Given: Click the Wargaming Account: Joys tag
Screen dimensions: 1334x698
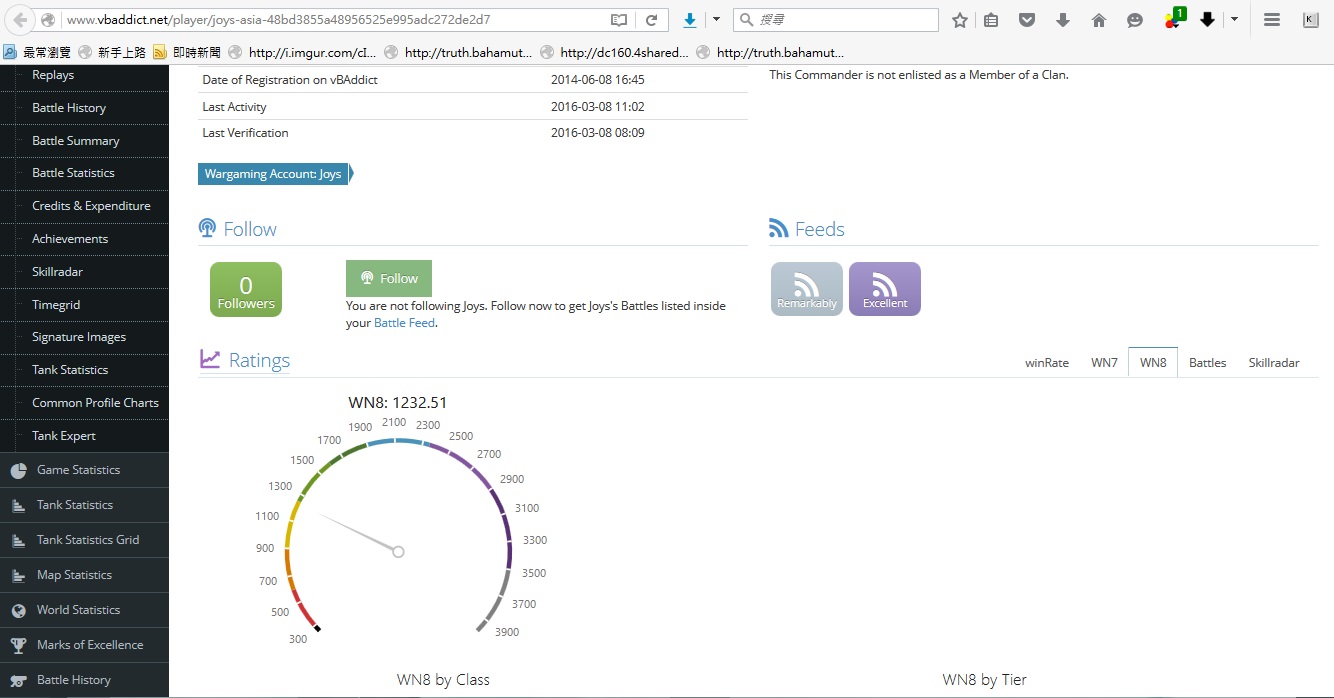Looking at the screenshot, I should [273, 174].
